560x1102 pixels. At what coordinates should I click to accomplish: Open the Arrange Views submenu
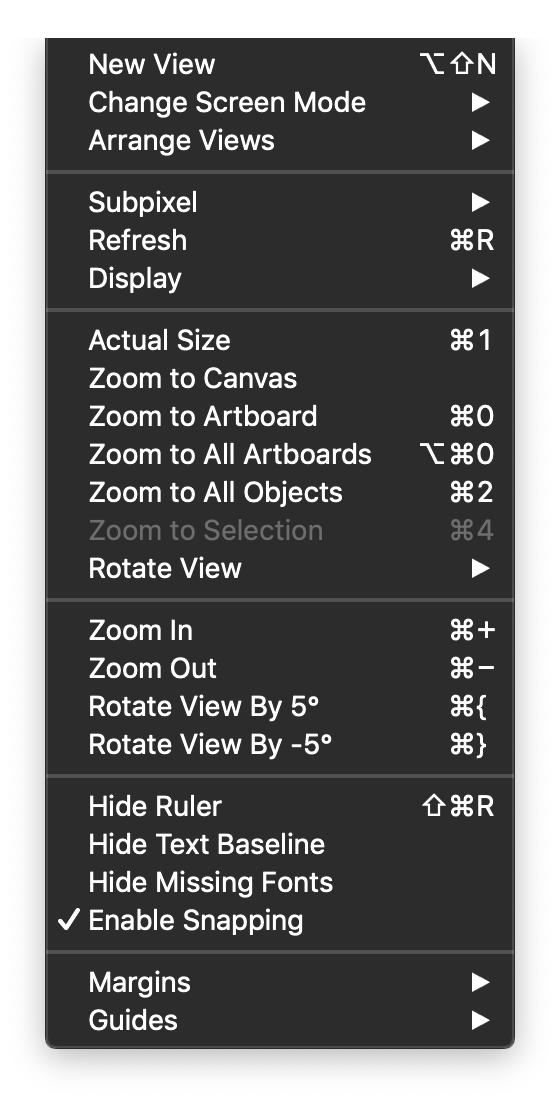[280, 141]
